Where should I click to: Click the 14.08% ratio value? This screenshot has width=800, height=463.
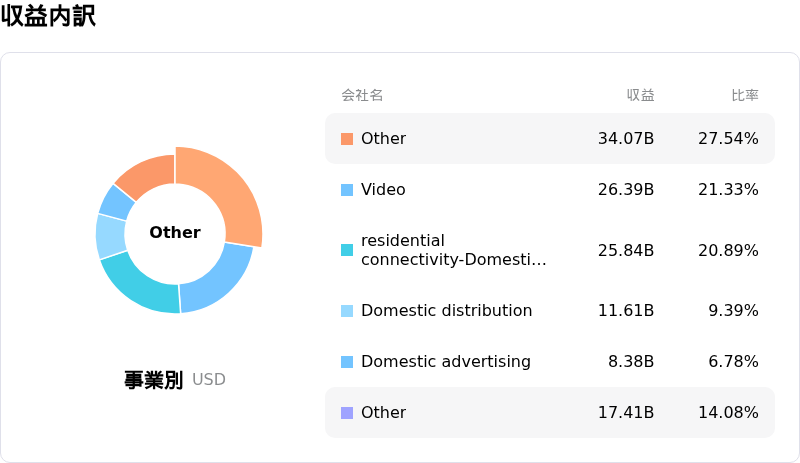[x=729, y=412]
